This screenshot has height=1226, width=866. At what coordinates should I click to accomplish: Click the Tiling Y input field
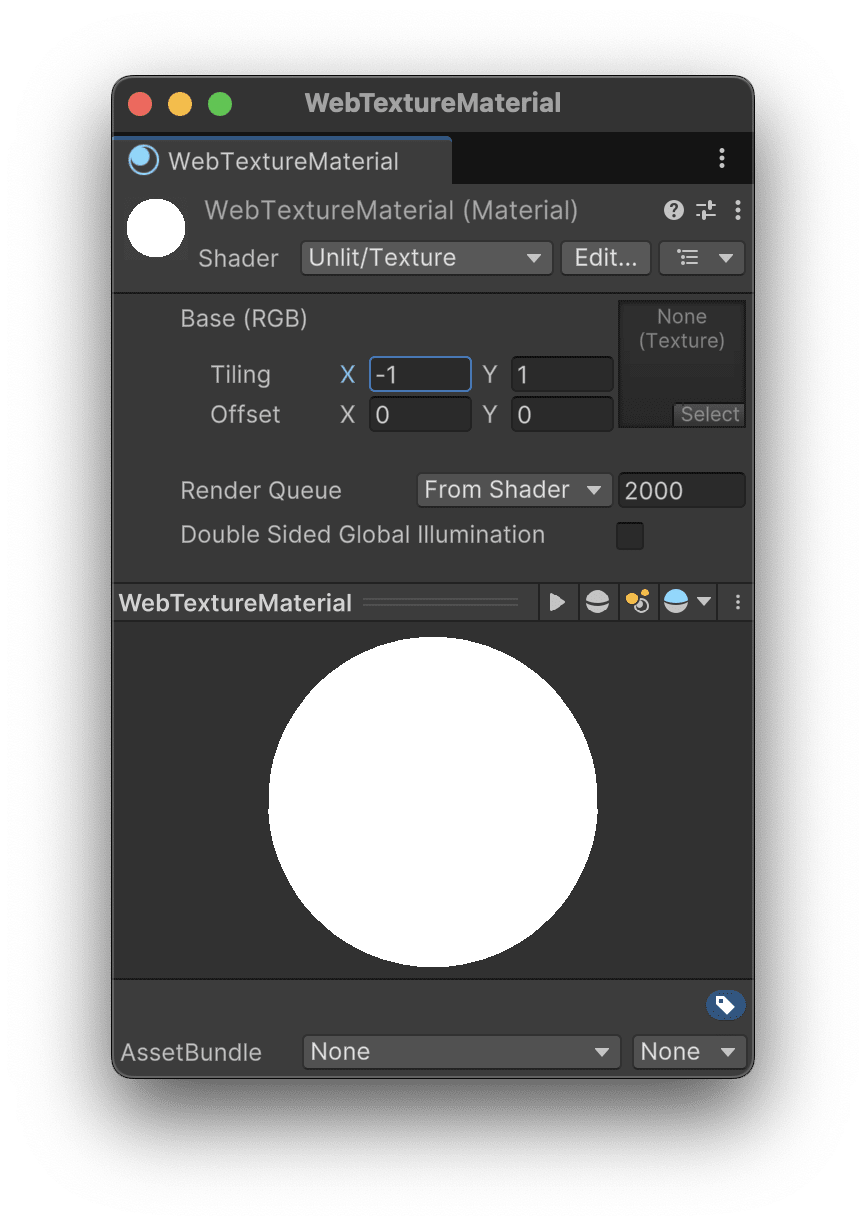pyautogui.click(x=562, y=375)
